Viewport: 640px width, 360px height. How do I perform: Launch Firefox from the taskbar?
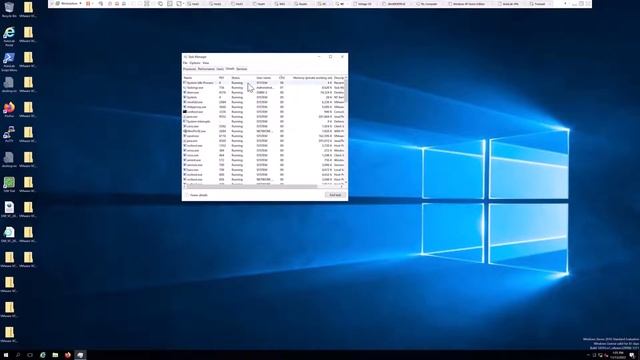pos(68,355)
